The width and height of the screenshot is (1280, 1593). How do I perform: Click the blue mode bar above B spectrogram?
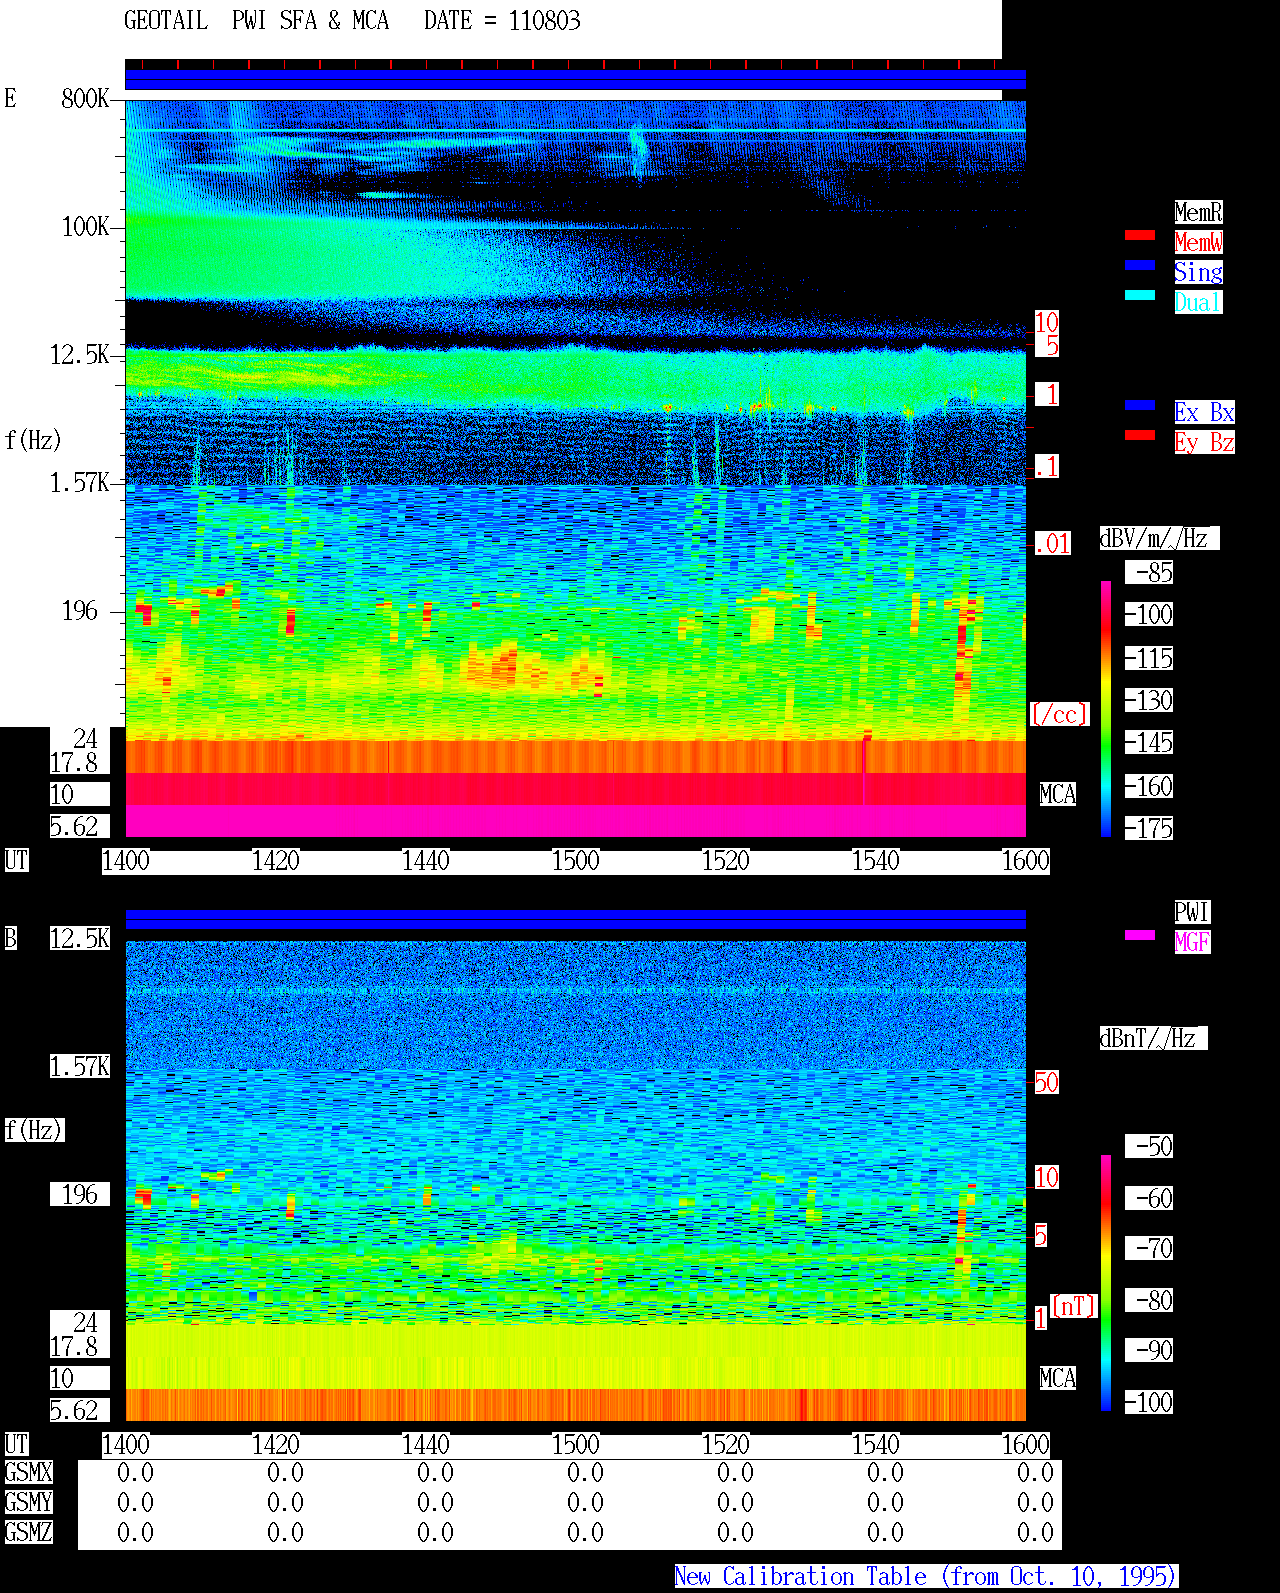(x=575, y=920)
